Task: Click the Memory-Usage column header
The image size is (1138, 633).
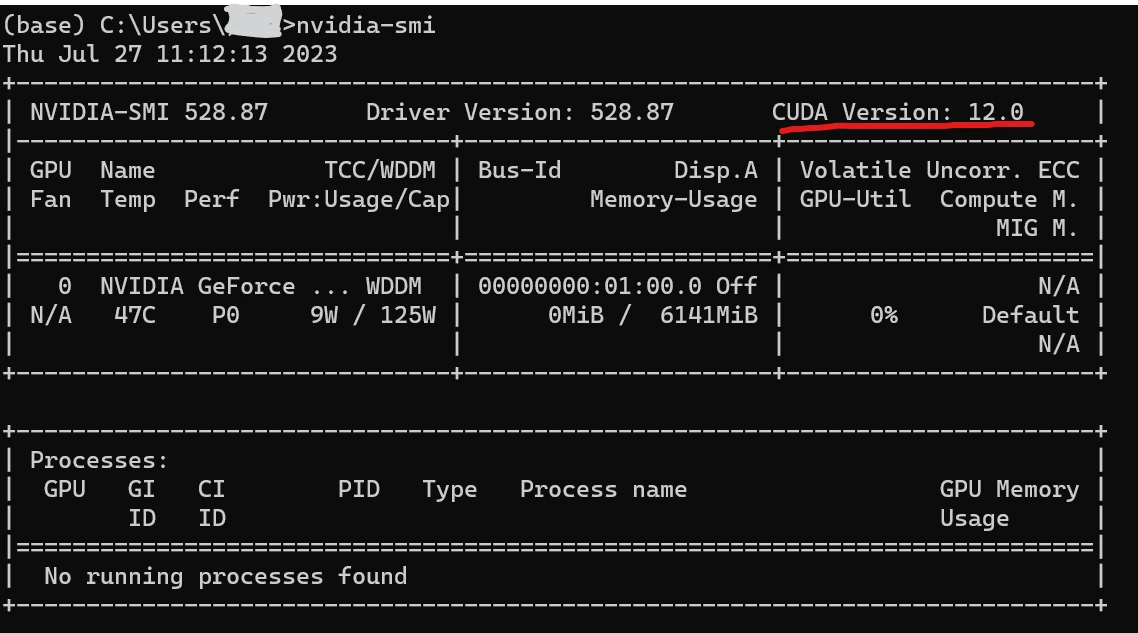Action: tap(673, 199)
